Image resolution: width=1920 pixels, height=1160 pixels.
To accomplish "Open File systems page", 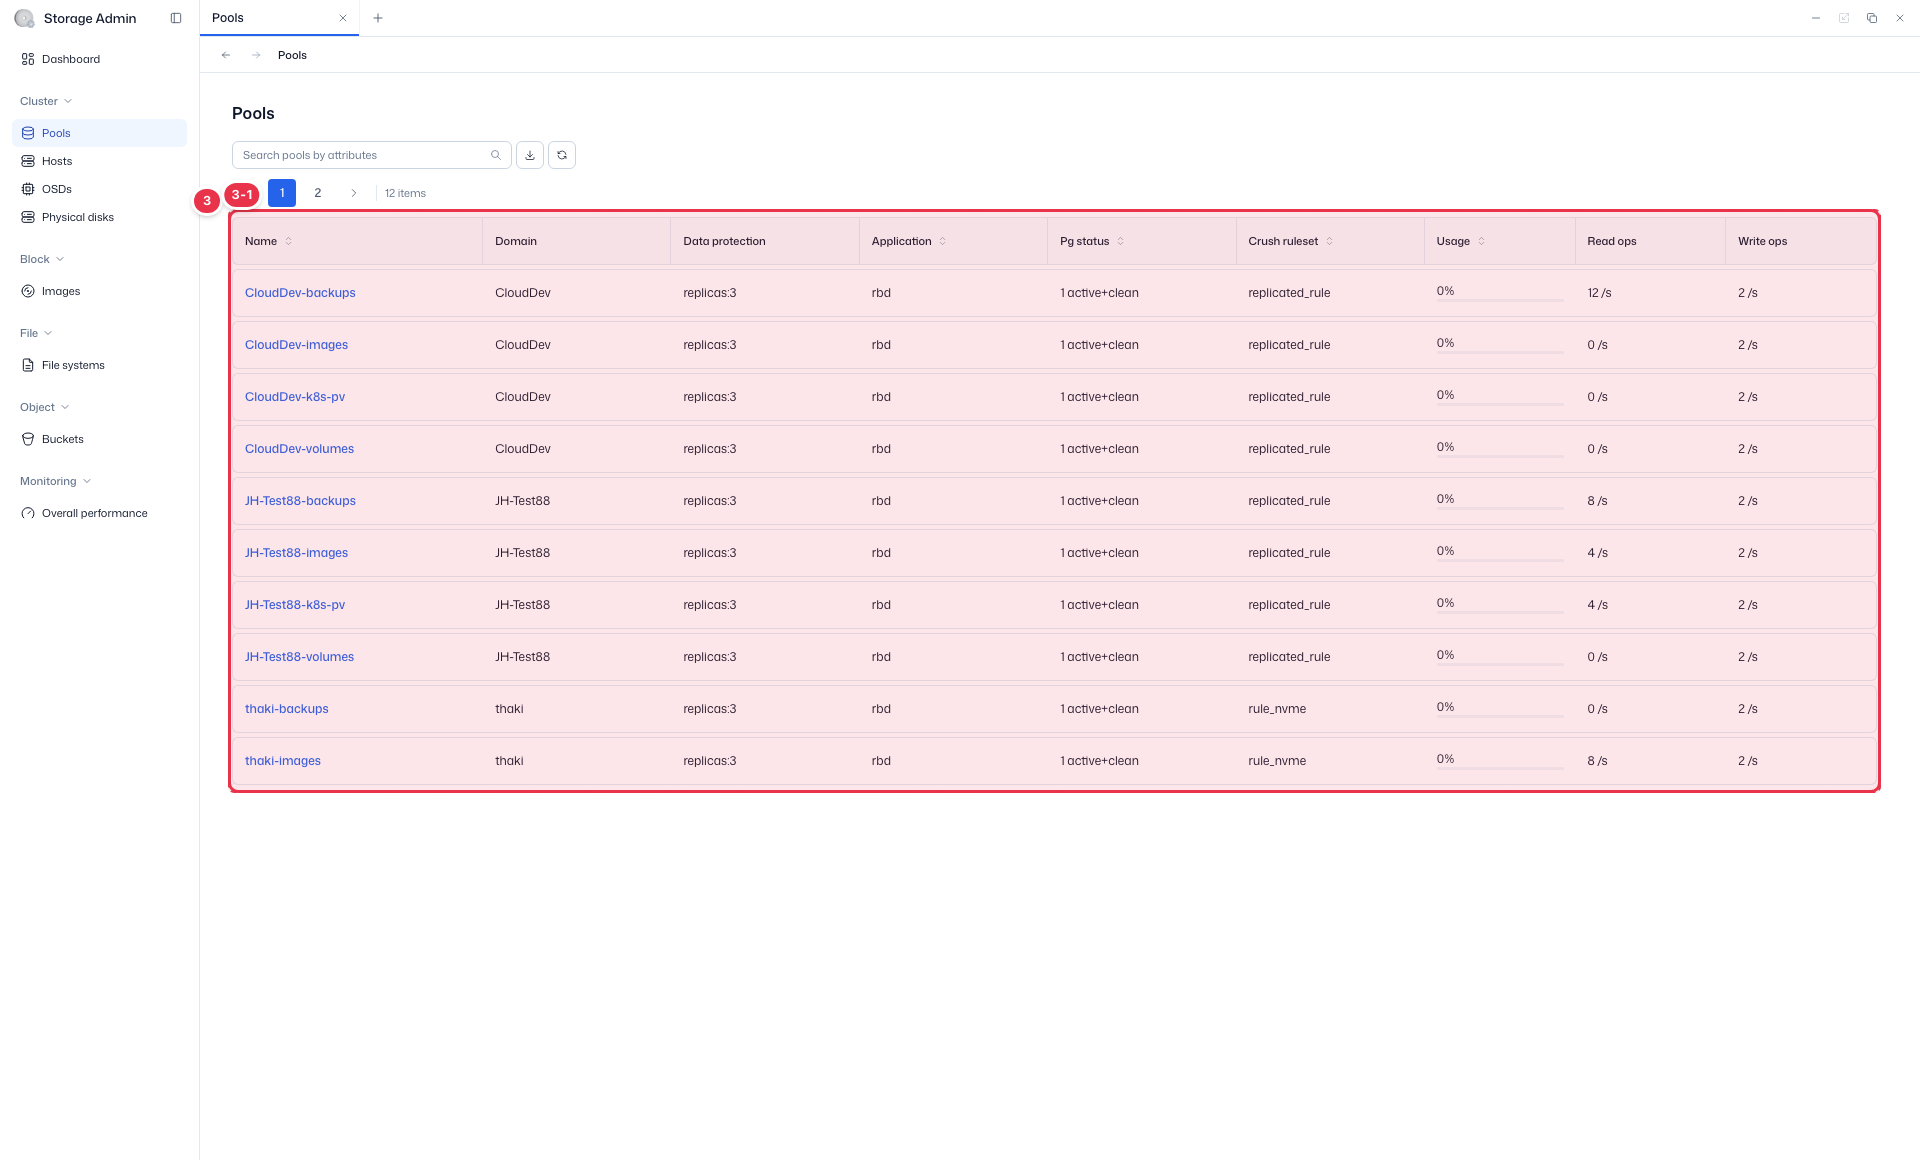I will [x=99, y=365].
